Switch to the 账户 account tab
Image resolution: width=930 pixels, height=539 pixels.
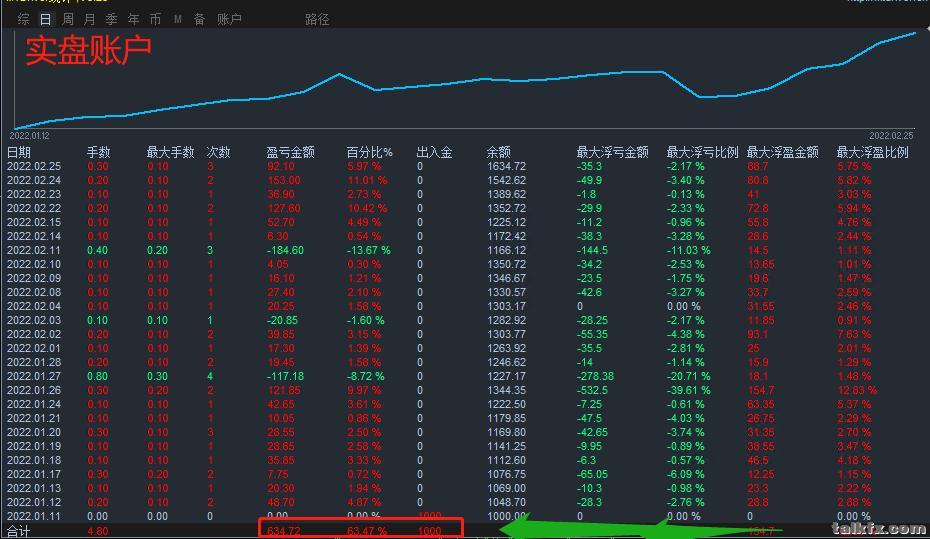point(229,19)
